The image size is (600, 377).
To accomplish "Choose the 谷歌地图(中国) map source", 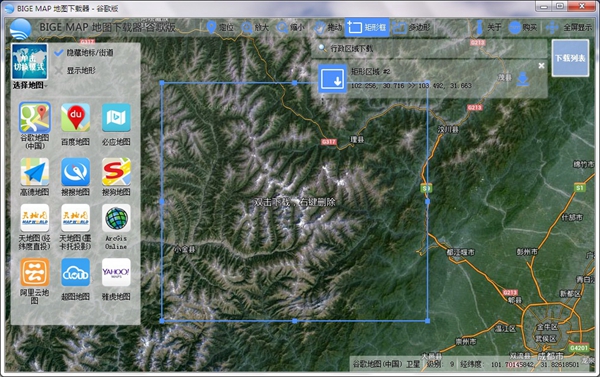I will pos(35,126).
